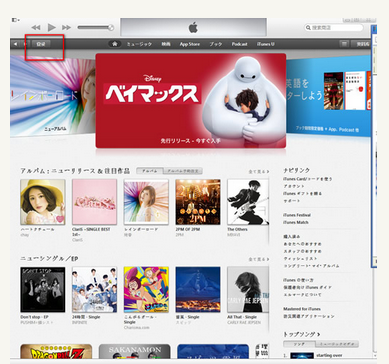Viewport: 389px width, 364px height.
Task: Expand the トップソング heading arrow
Action: pyautogui.click(x=319, y=334)
